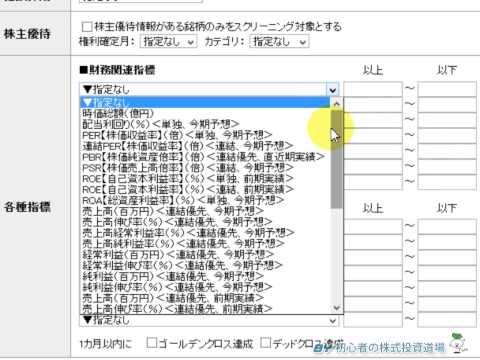Select 売上高伸び率(%)<連結優先、今期予想>

point(205,222)
